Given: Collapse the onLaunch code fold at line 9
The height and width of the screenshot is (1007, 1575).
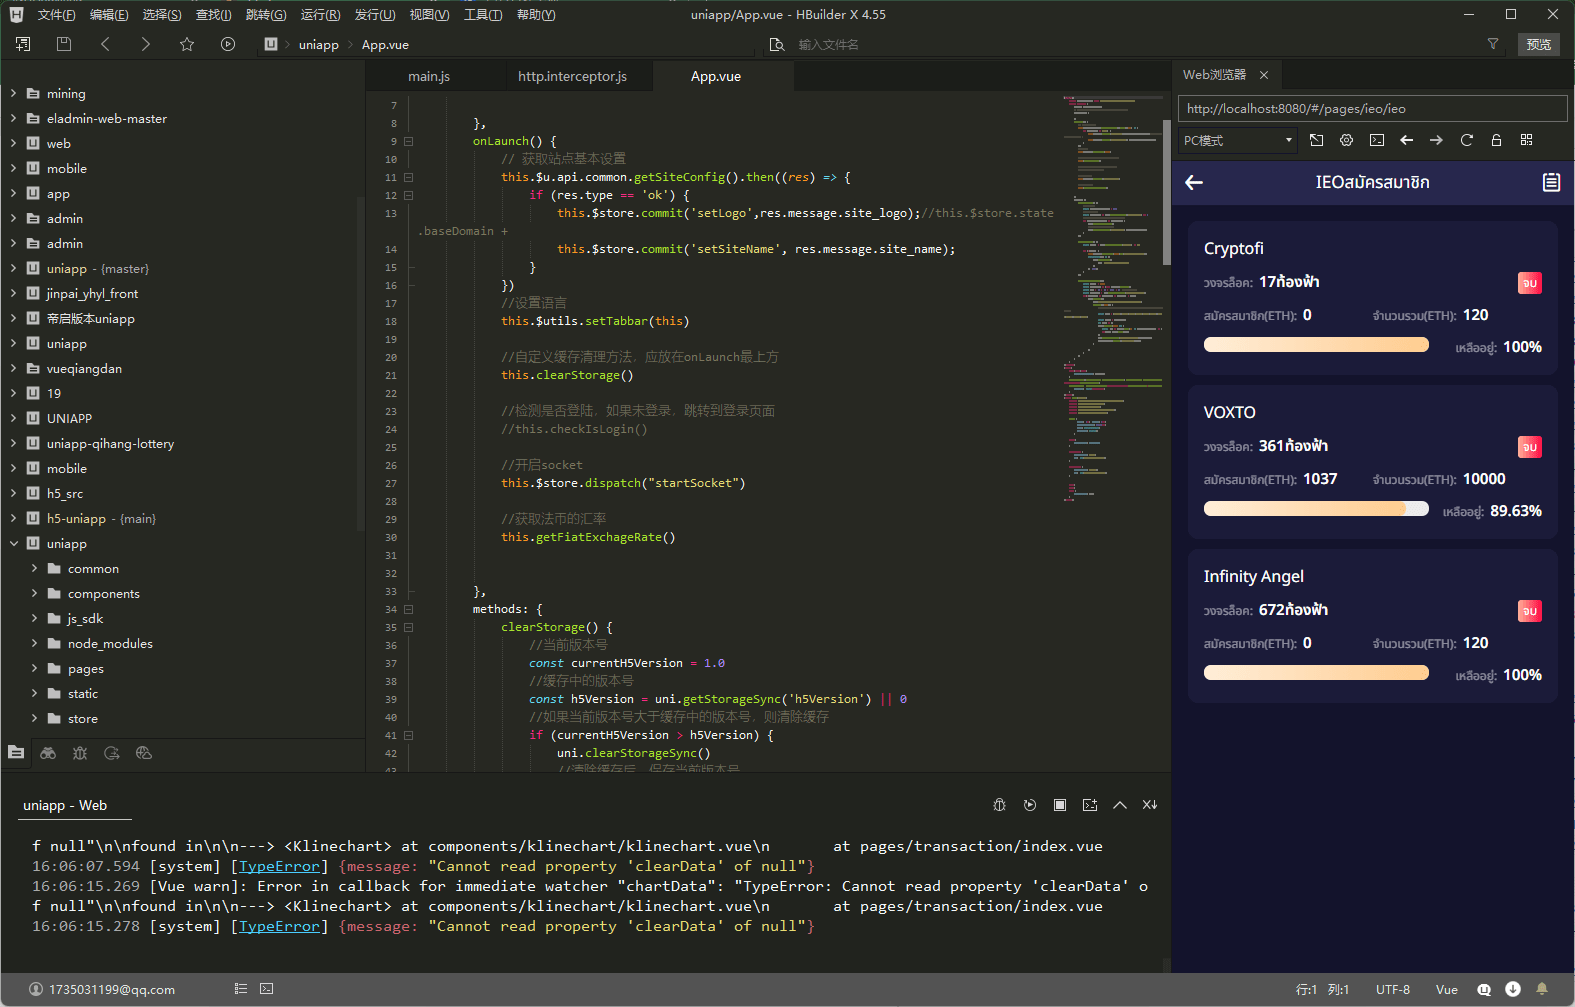Looking at the screenshot, I should coord(408,141).
